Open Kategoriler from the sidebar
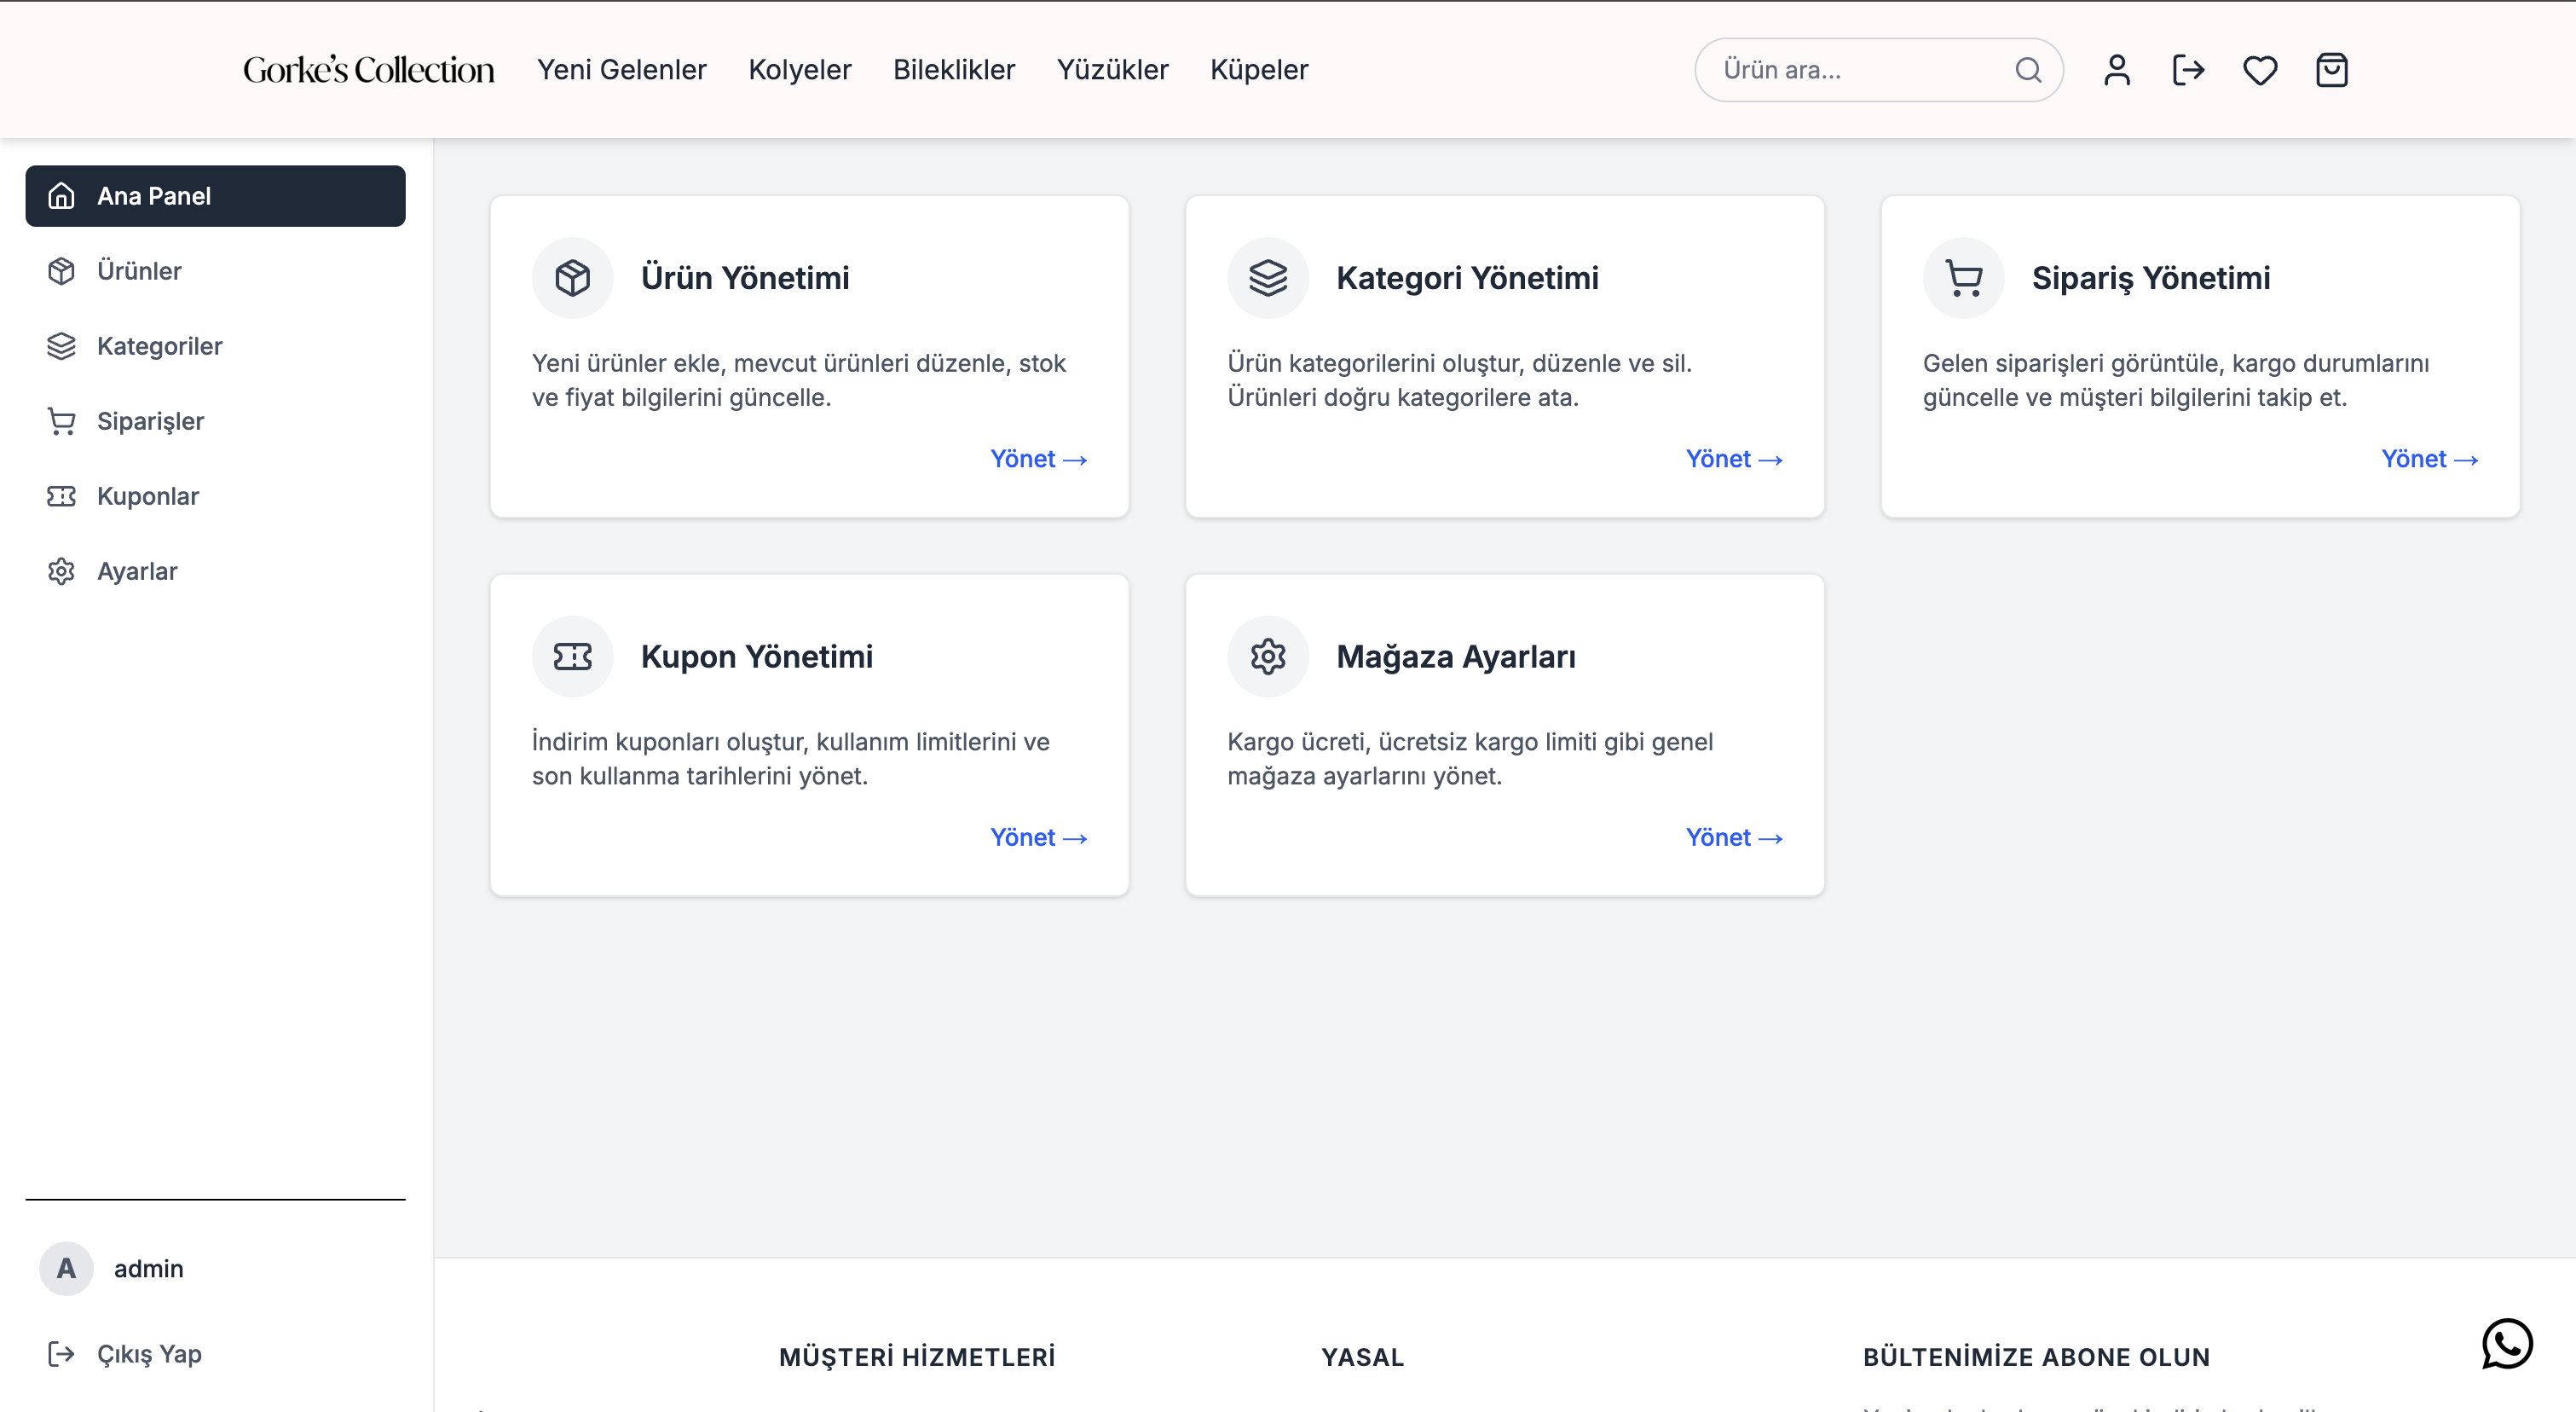 (x=159, y=346)
